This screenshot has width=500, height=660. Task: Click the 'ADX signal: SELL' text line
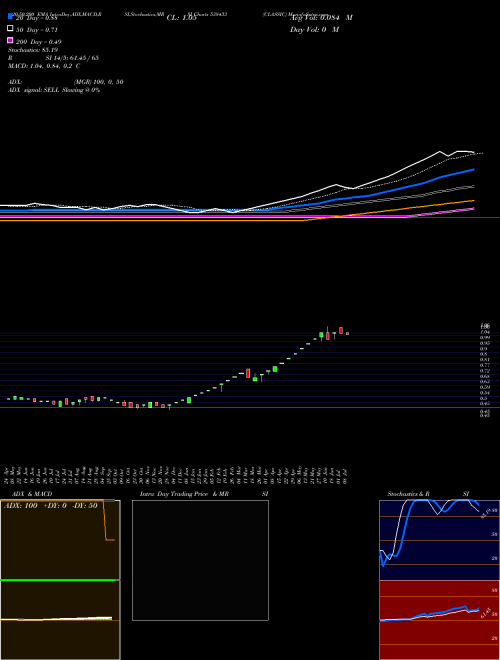coord(54,90)
